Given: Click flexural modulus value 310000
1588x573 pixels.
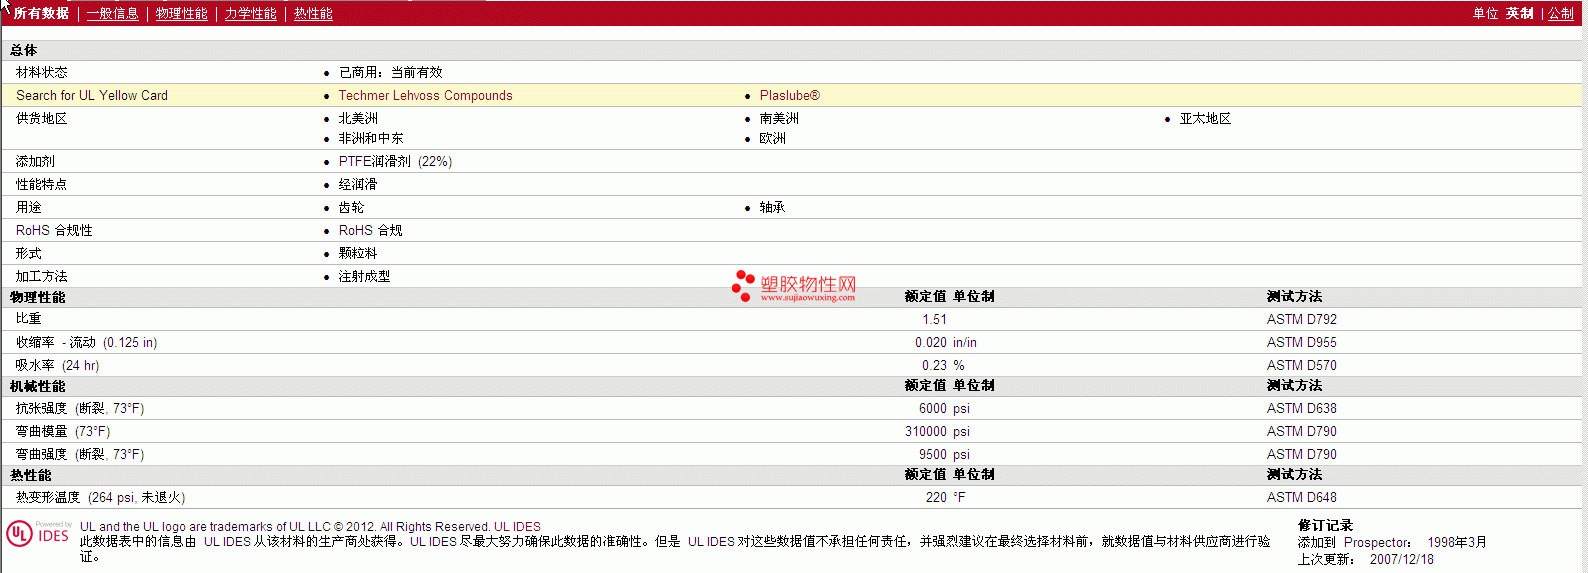Looking at the screenshot, I should click(x=926, y=431).
